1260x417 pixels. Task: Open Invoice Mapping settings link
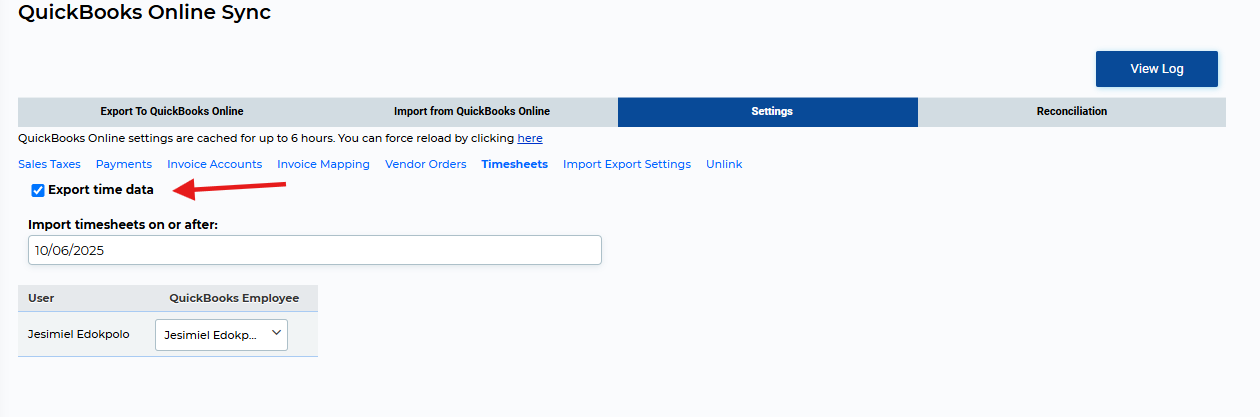pyautogui.click(x=324, y=164)
